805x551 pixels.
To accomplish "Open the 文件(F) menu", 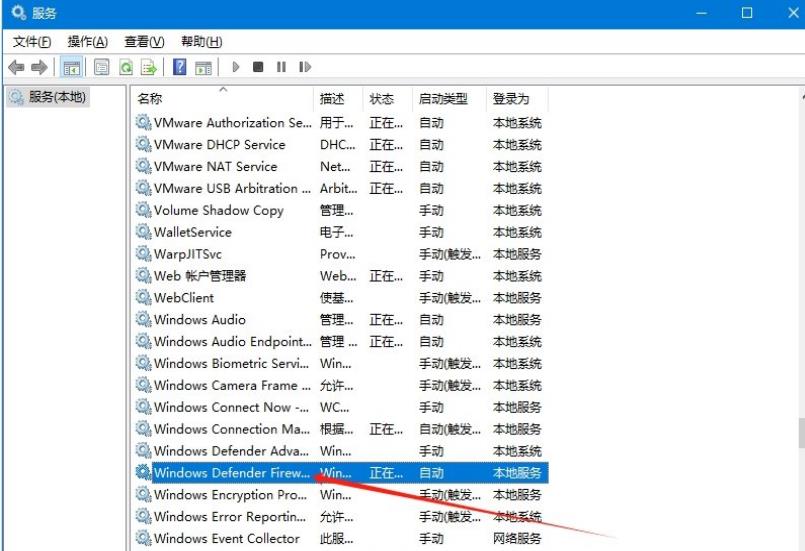I will coord(32,42).
